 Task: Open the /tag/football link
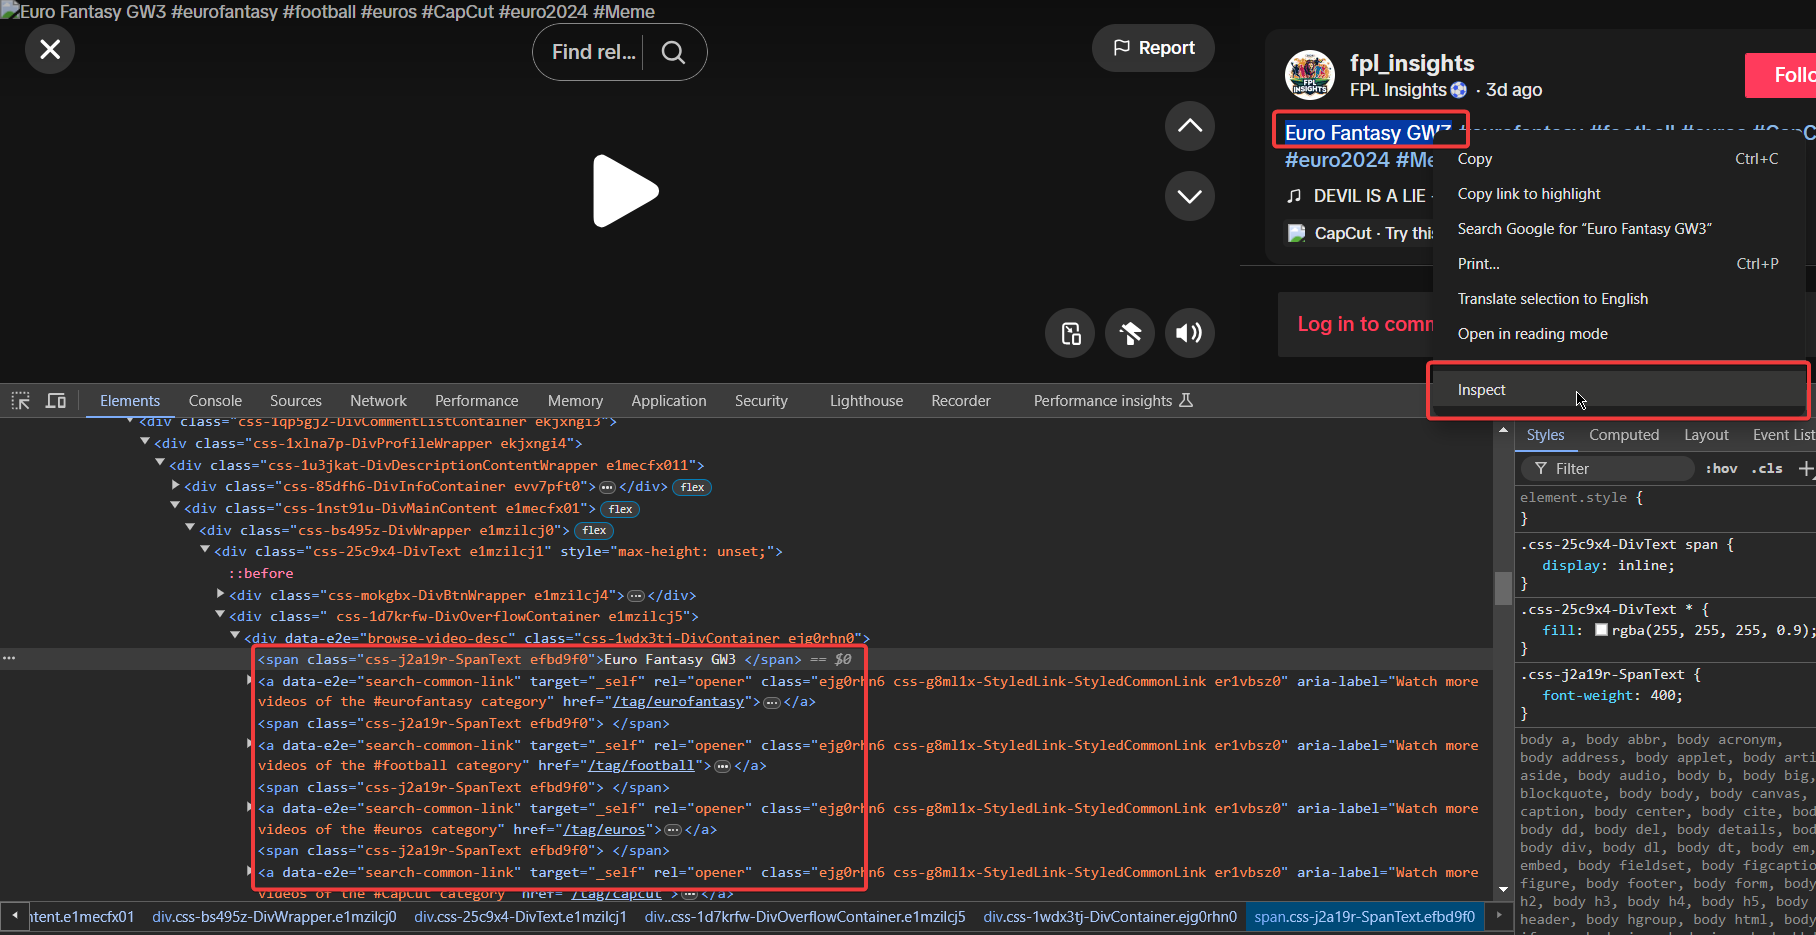pyautogui.click(x=643, y=765)
